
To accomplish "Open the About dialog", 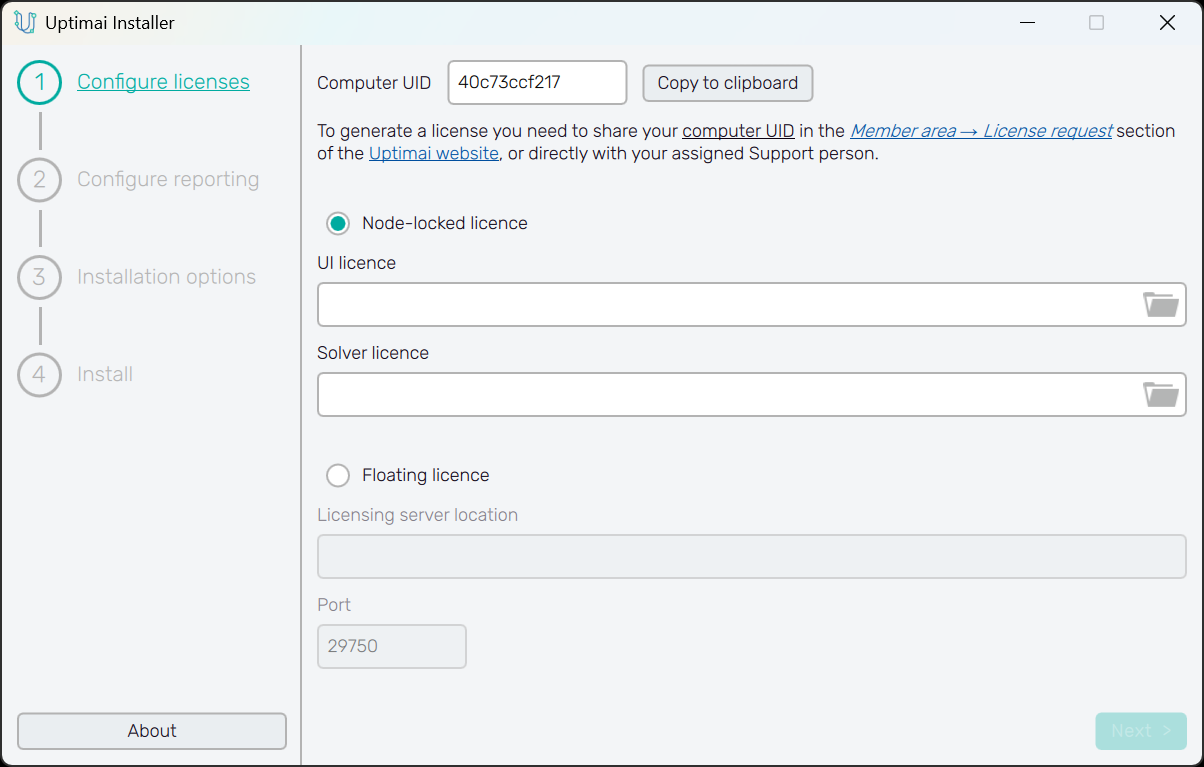I will tap(152, 731).
